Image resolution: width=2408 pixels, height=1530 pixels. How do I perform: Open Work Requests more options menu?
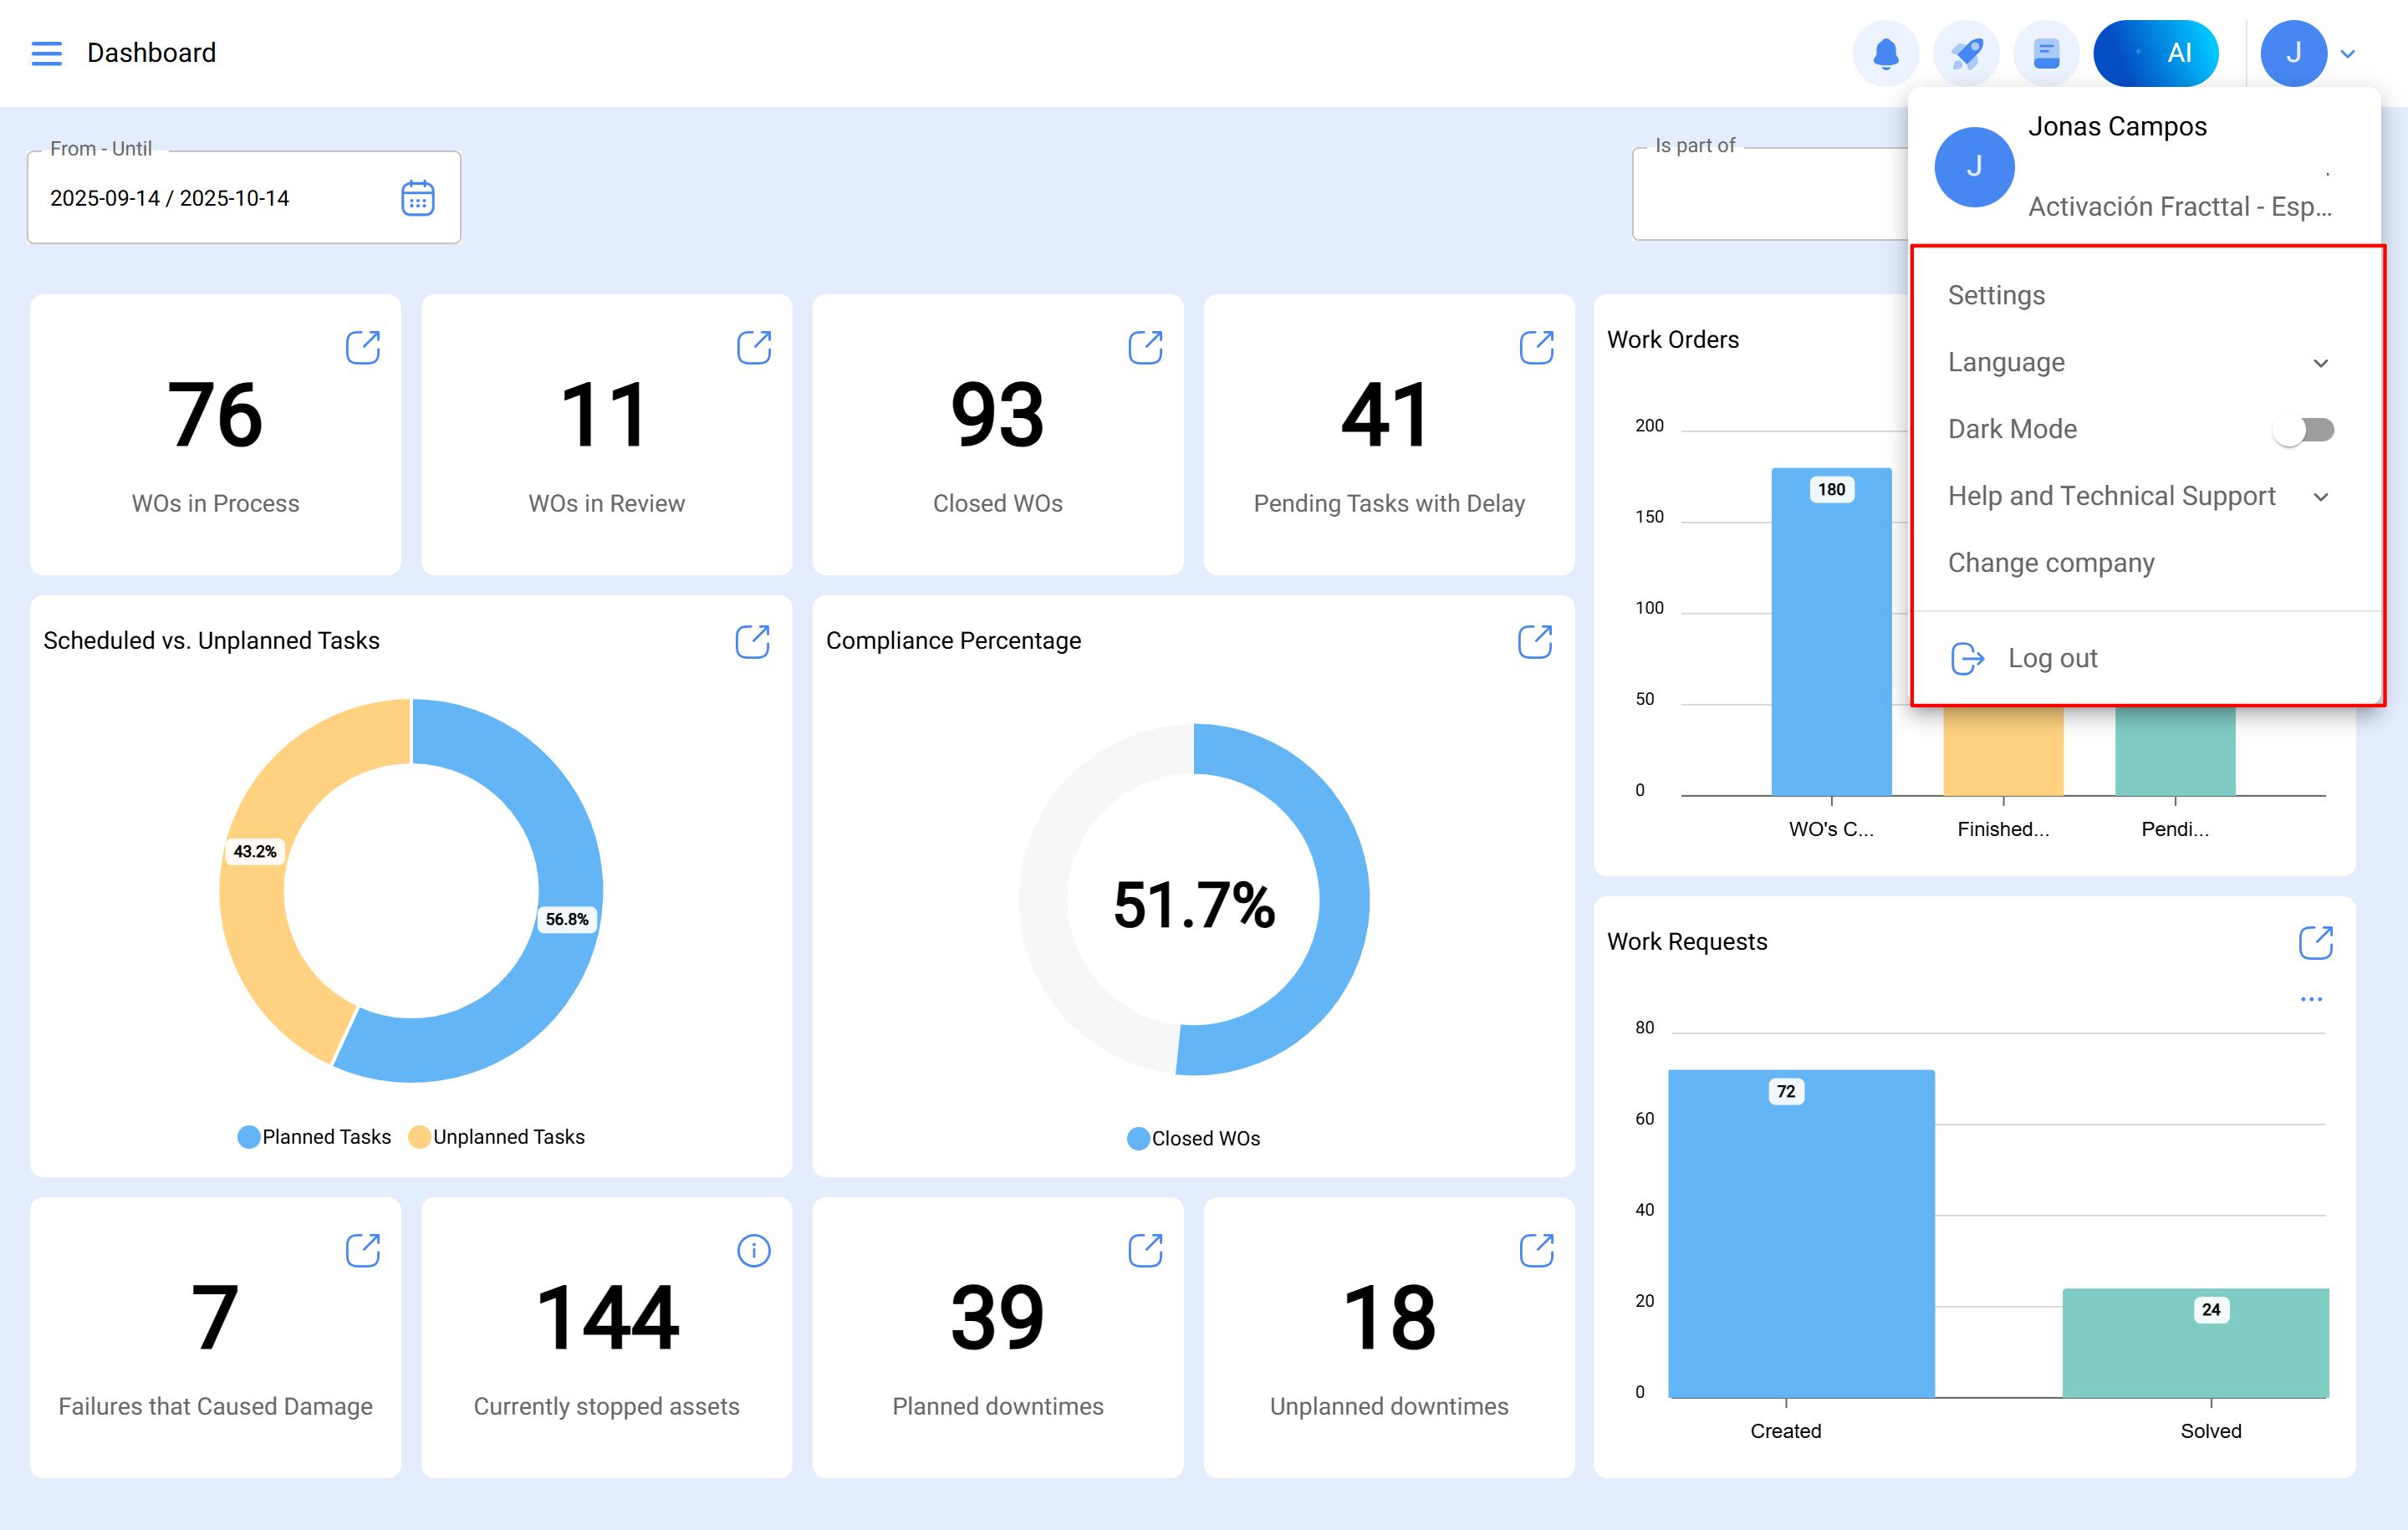click(2310, 999)
